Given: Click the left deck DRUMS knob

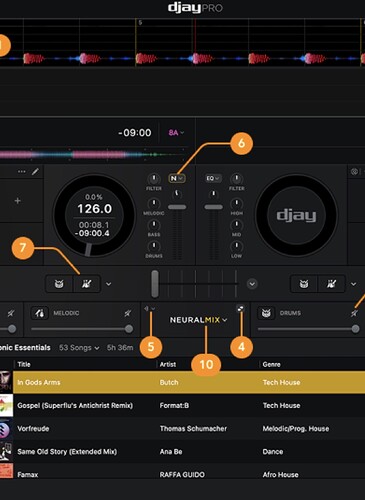Looking at the screenshot, I should coord(154,246).
